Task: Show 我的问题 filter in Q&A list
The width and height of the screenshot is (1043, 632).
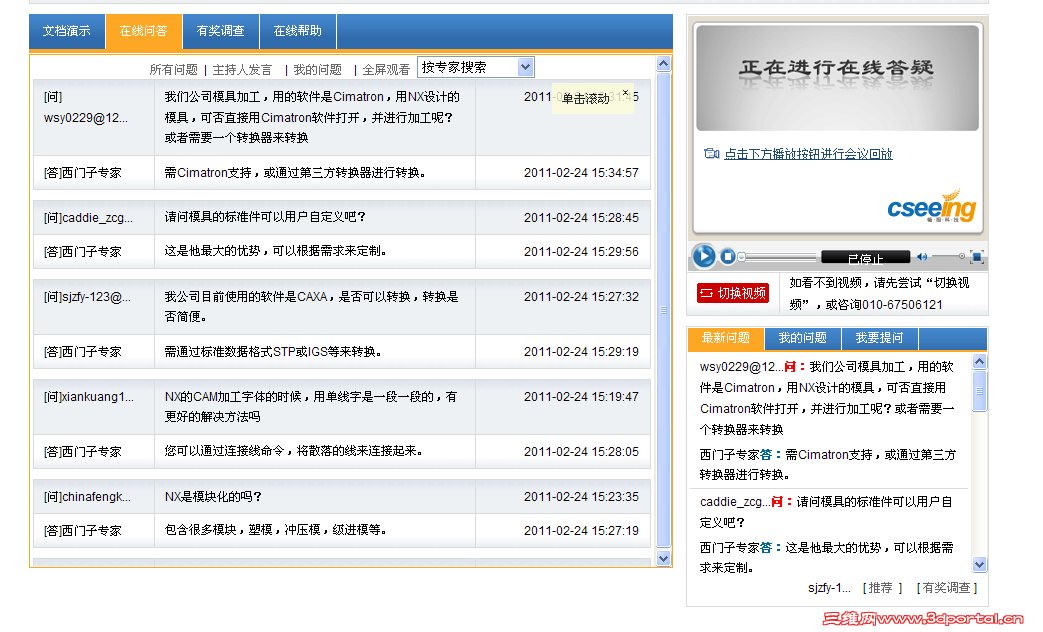Action: (317, 69)
